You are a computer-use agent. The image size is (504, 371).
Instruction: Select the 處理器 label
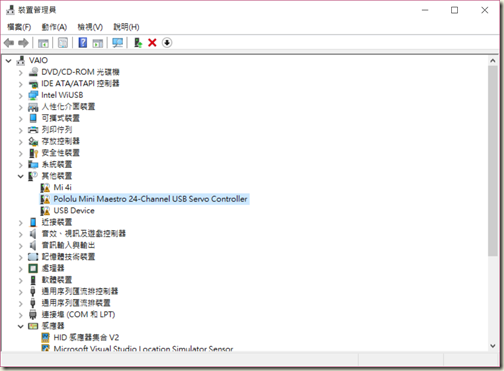pyautogui.click(x=53, y=268)
